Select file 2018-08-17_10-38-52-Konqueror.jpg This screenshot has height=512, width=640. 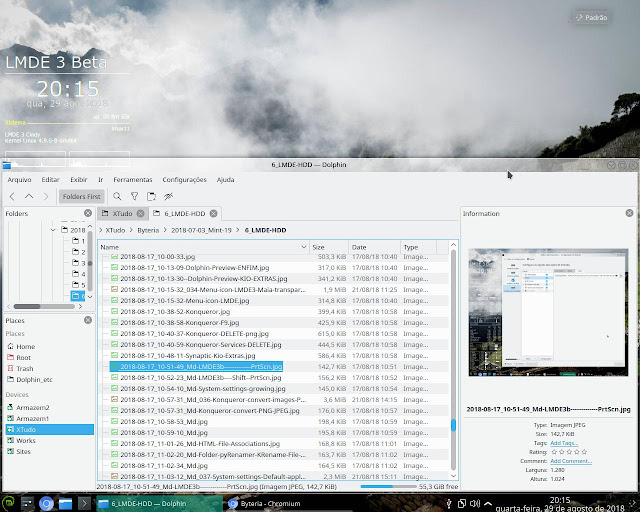[x=175, y=312]
